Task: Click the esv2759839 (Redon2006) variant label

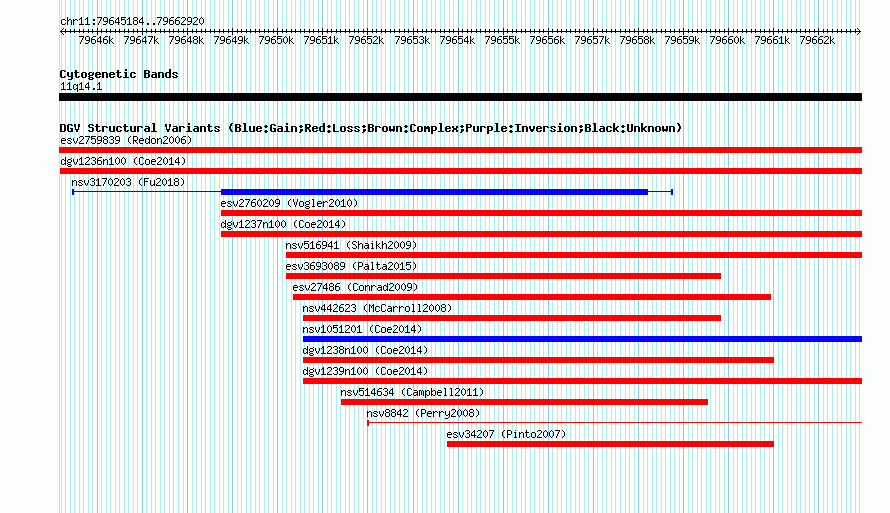Action: click(x=126, y=140)
